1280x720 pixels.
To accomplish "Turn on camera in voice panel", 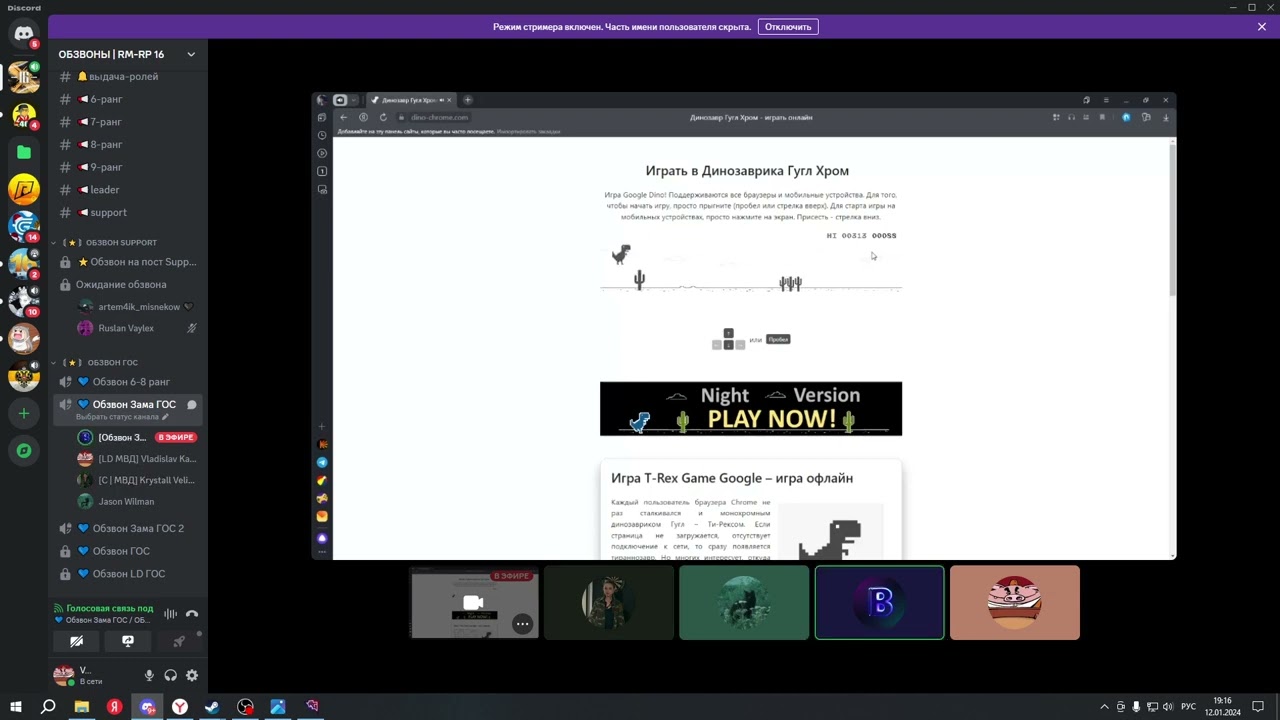I will coord(77,641).
